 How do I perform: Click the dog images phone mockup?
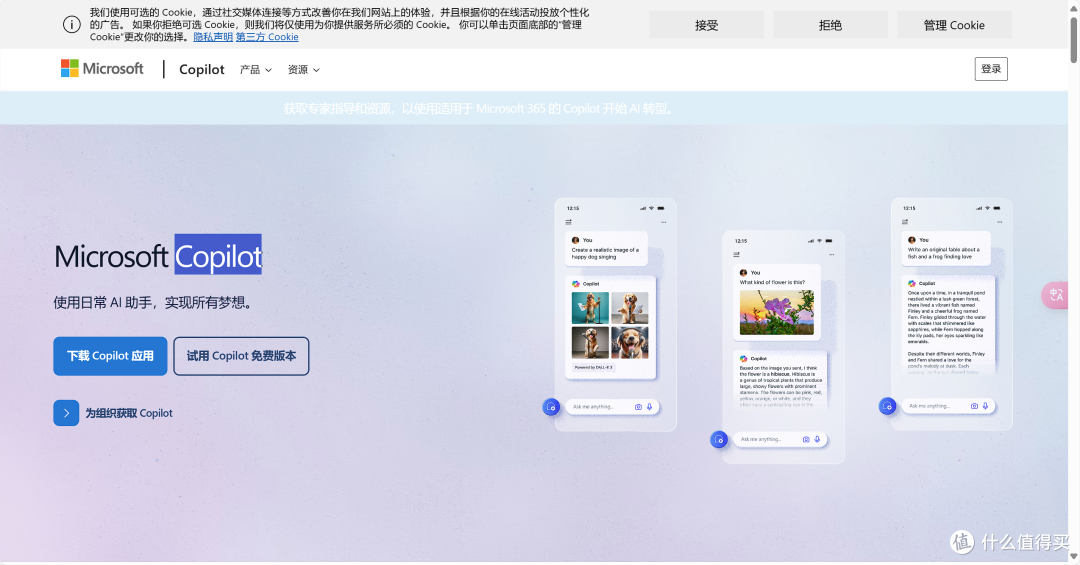tap(616, 315)
